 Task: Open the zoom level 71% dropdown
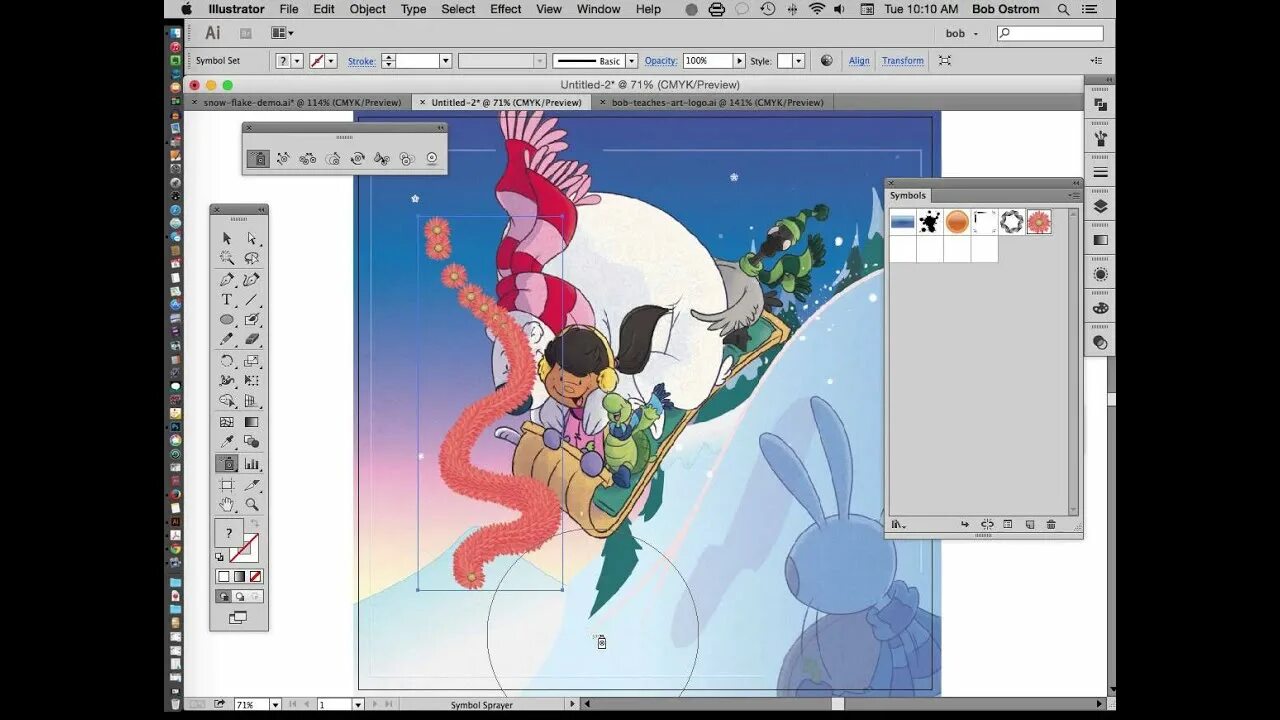pyautogui.click(x=273, y=705)
